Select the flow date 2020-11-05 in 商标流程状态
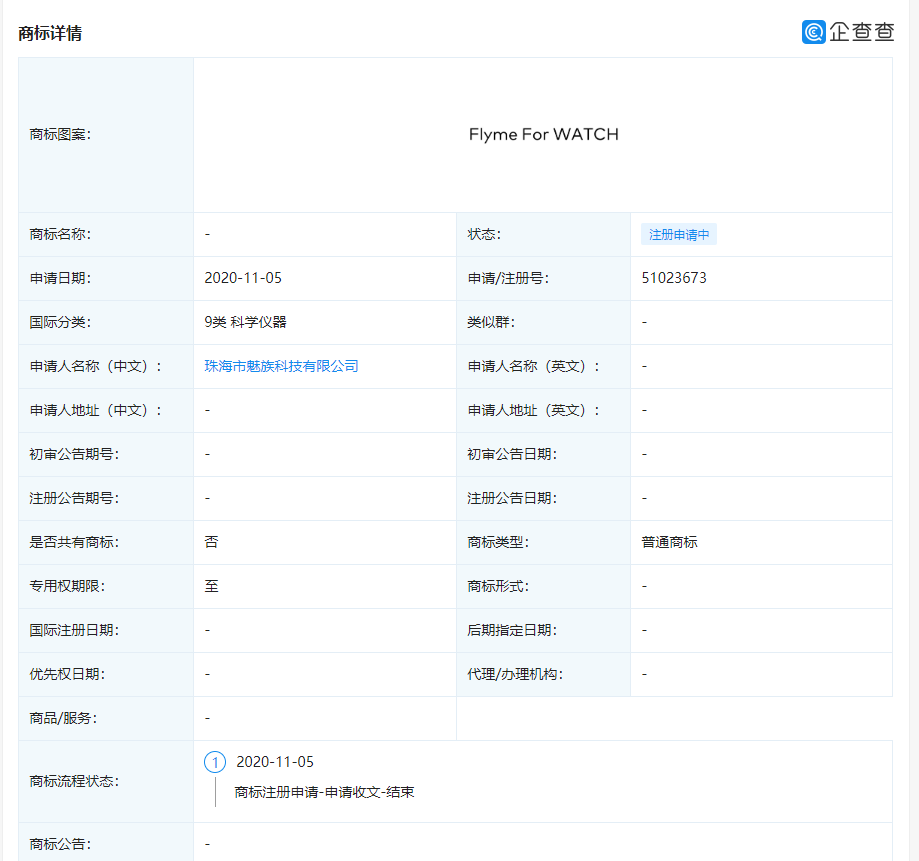Viewport: 919px width, 861px height. [275, 762]
